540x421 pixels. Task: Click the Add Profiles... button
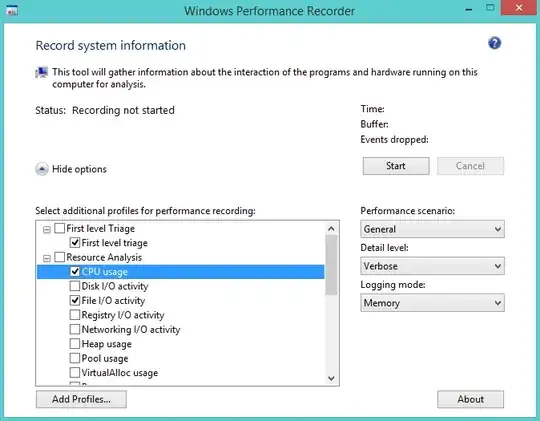(x=81, y=399)
